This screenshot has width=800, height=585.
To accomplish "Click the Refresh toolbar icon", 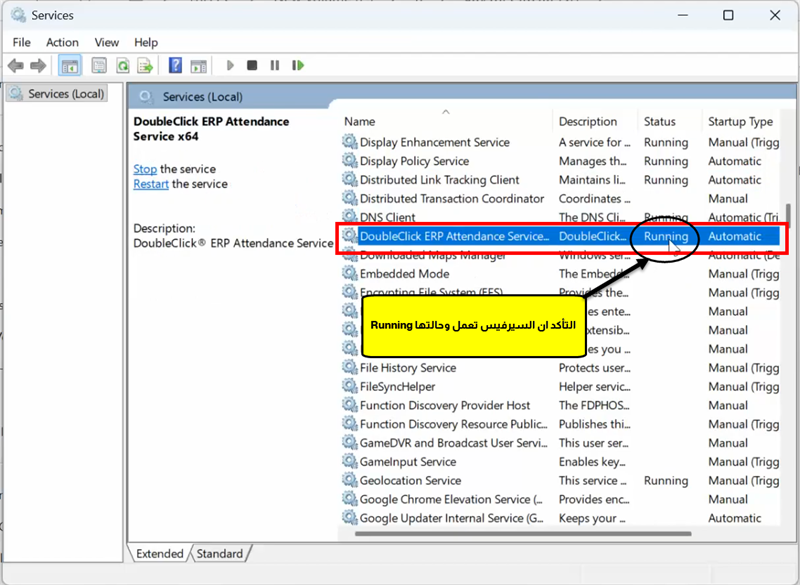I will point(122,66).
